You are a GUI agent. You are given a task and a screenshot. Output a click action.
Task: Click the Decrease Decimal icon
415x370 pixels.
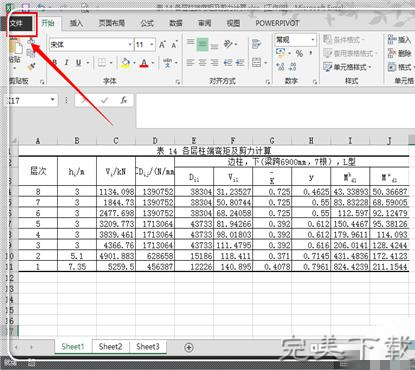(293, 66)
